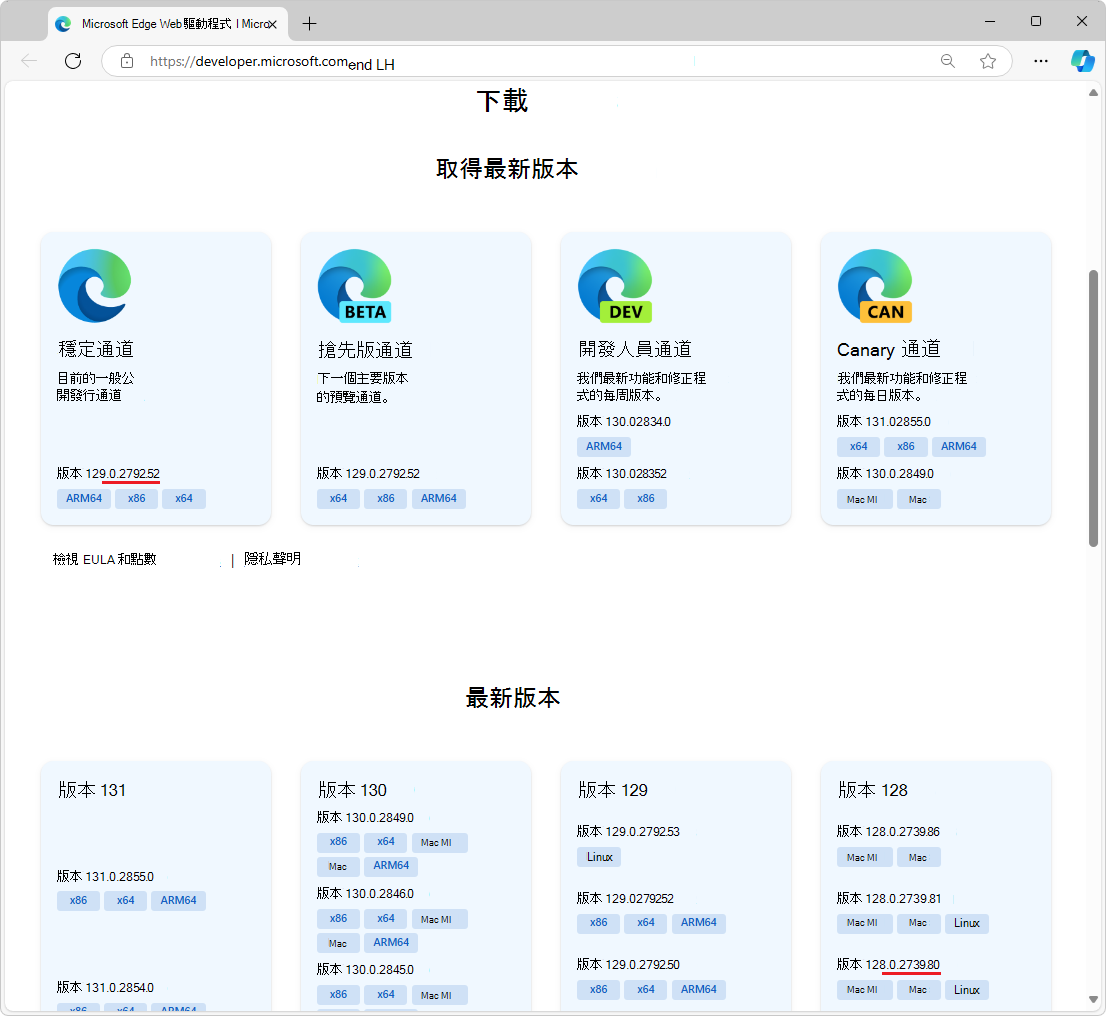Image resolution: width=1106 pixels, height=1016 pixels.
Task: Download Dev 130.0.2834.0 ARM64 driver
Action: tap(604, 447)
